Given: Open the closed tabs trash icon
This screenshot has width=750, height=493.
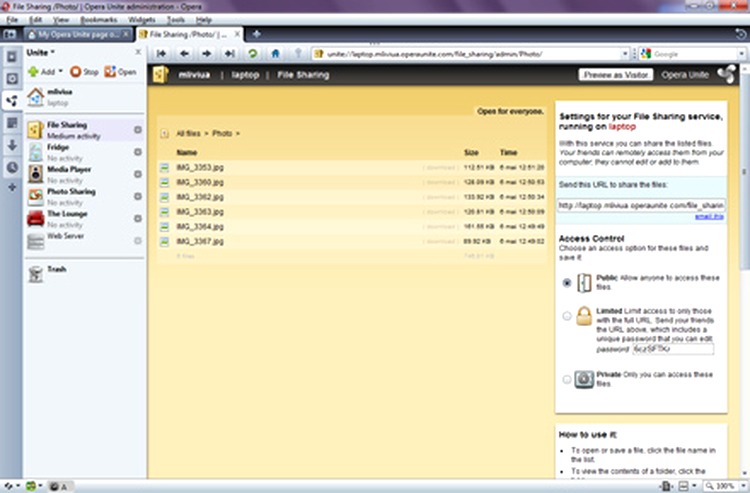Looking at the screenshot, I should coord(740,34).
